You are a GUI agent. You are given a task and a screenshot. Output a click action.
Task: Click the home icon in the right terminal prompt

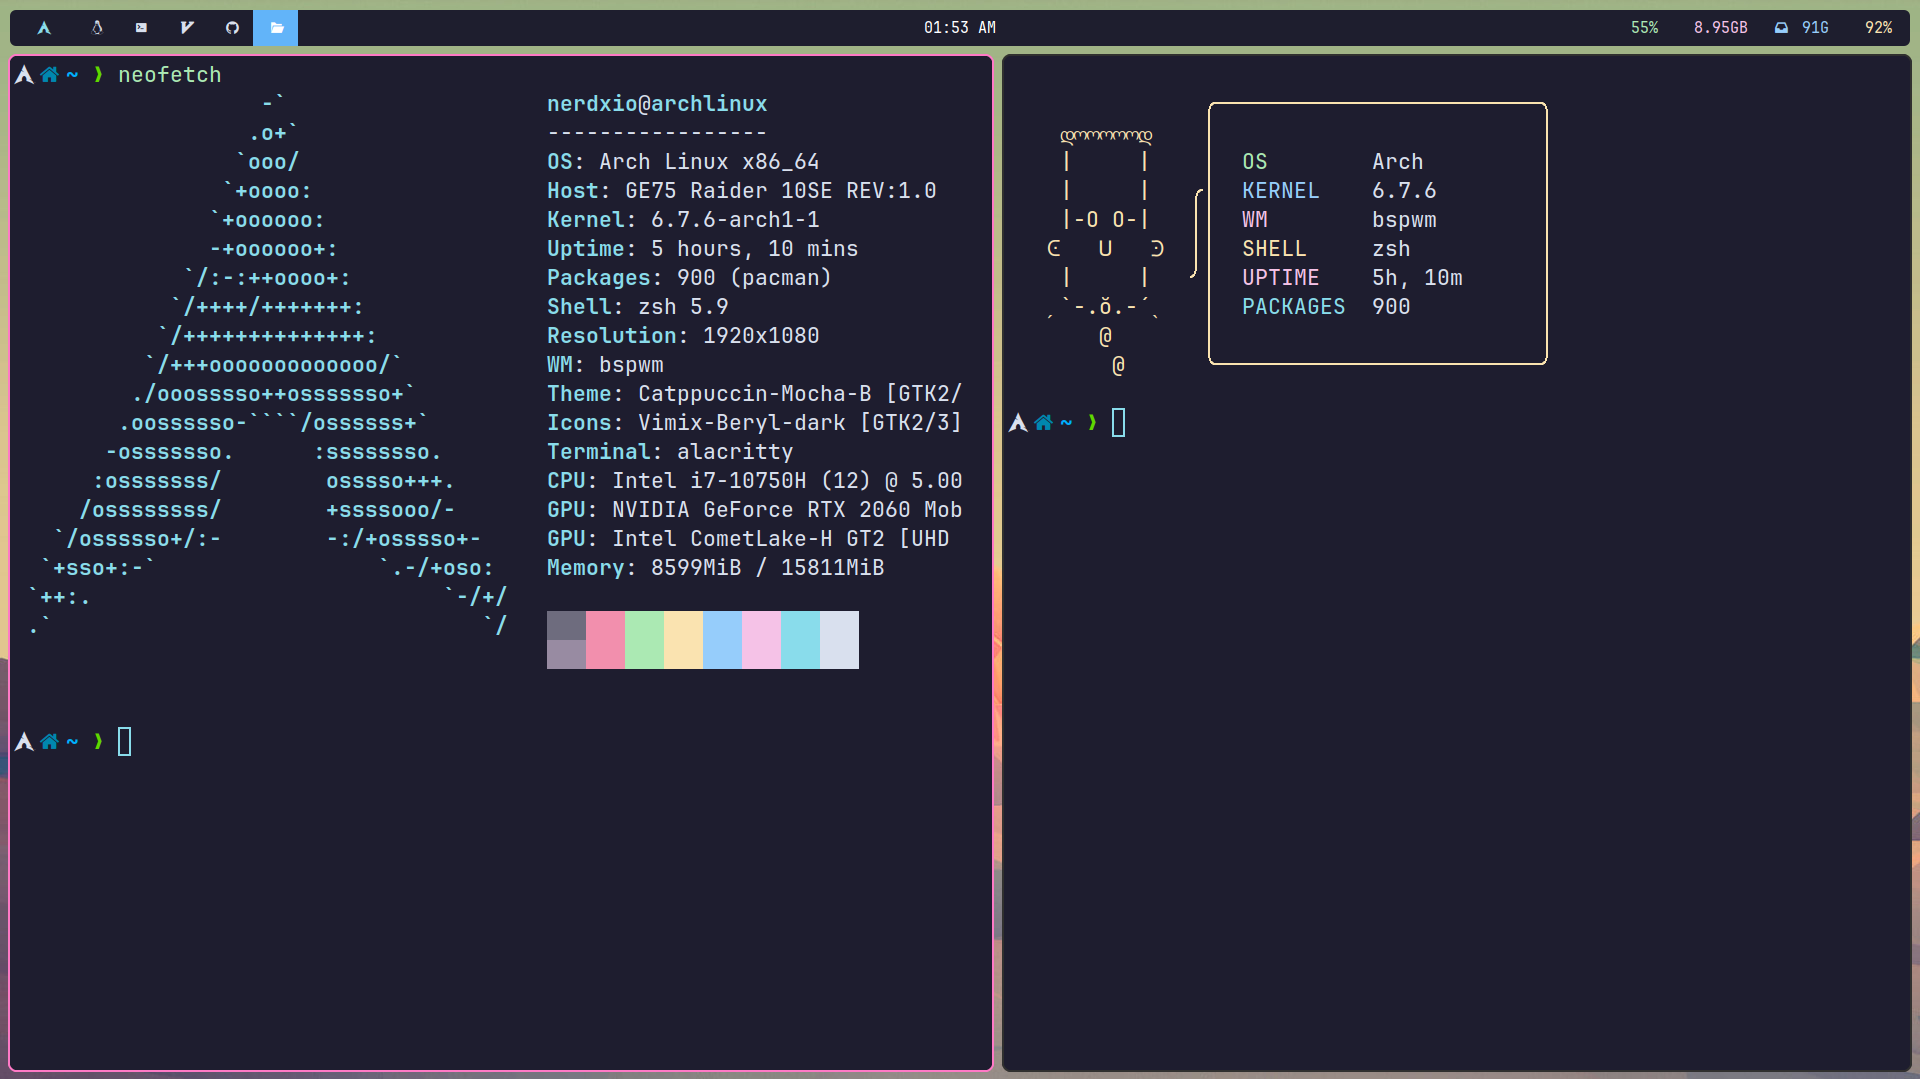pyautogui.click(x=1043, y=423)
